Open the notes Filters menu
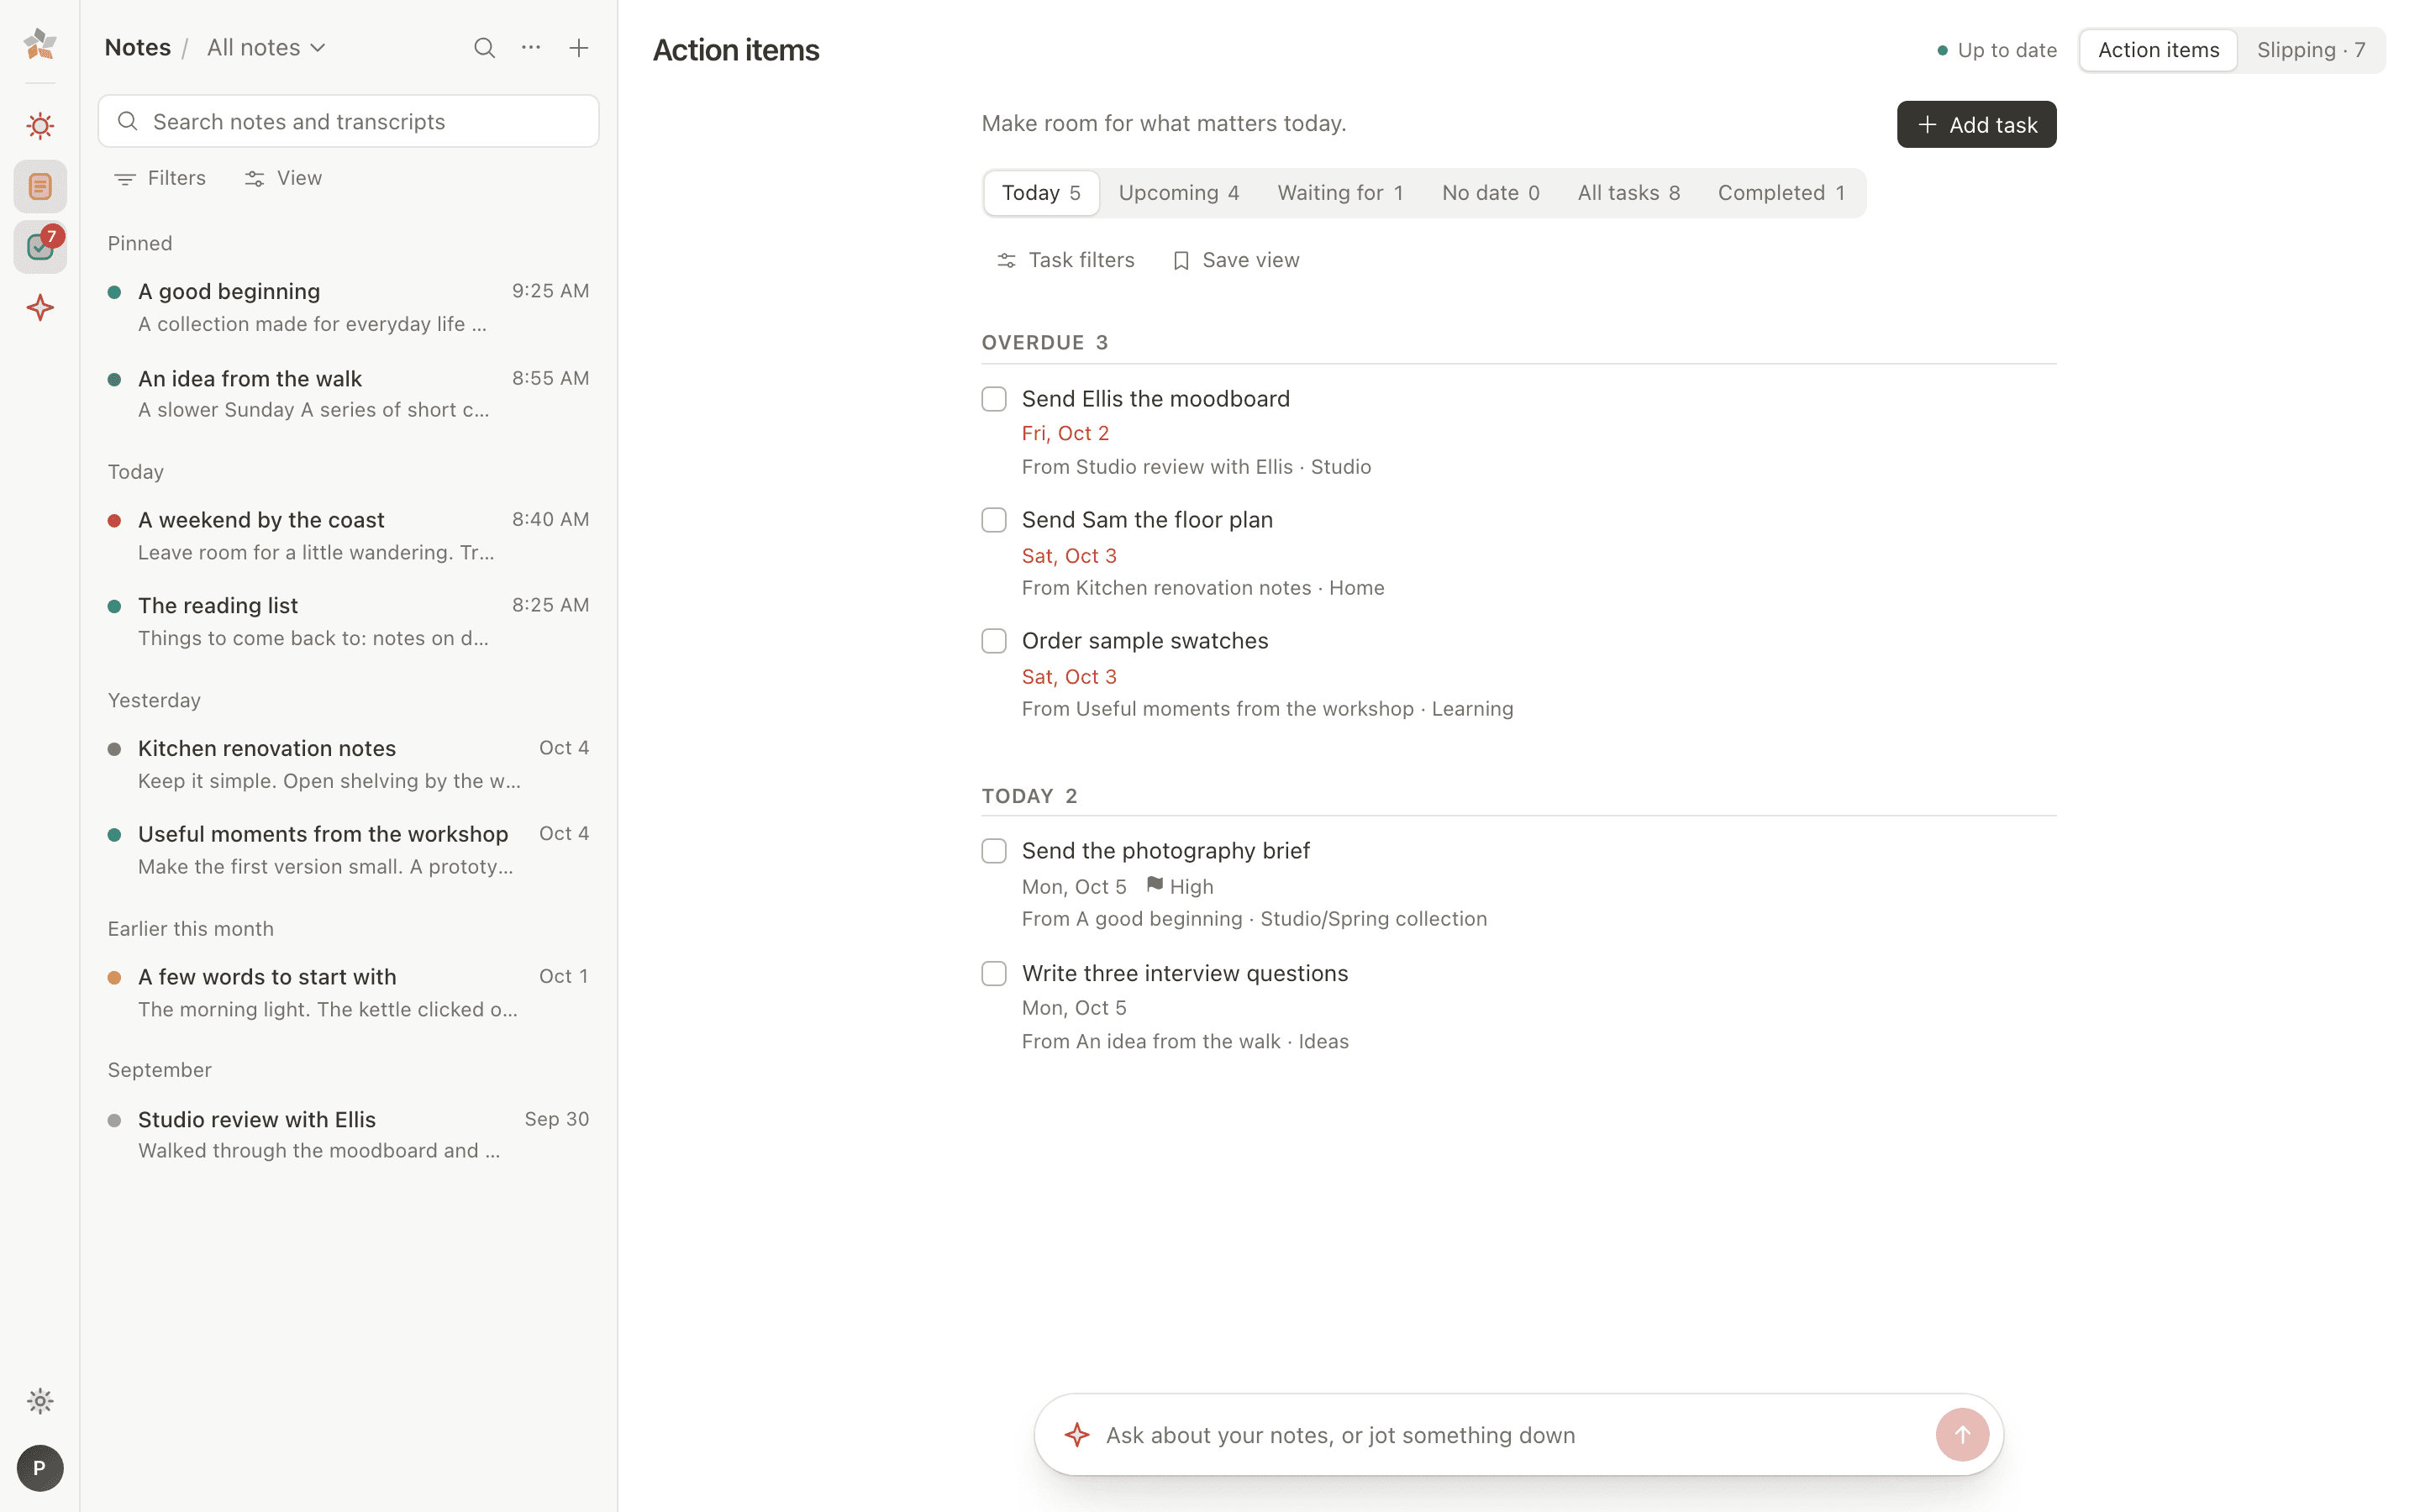Screen dimensions: 2420x1512 [160, 178]
